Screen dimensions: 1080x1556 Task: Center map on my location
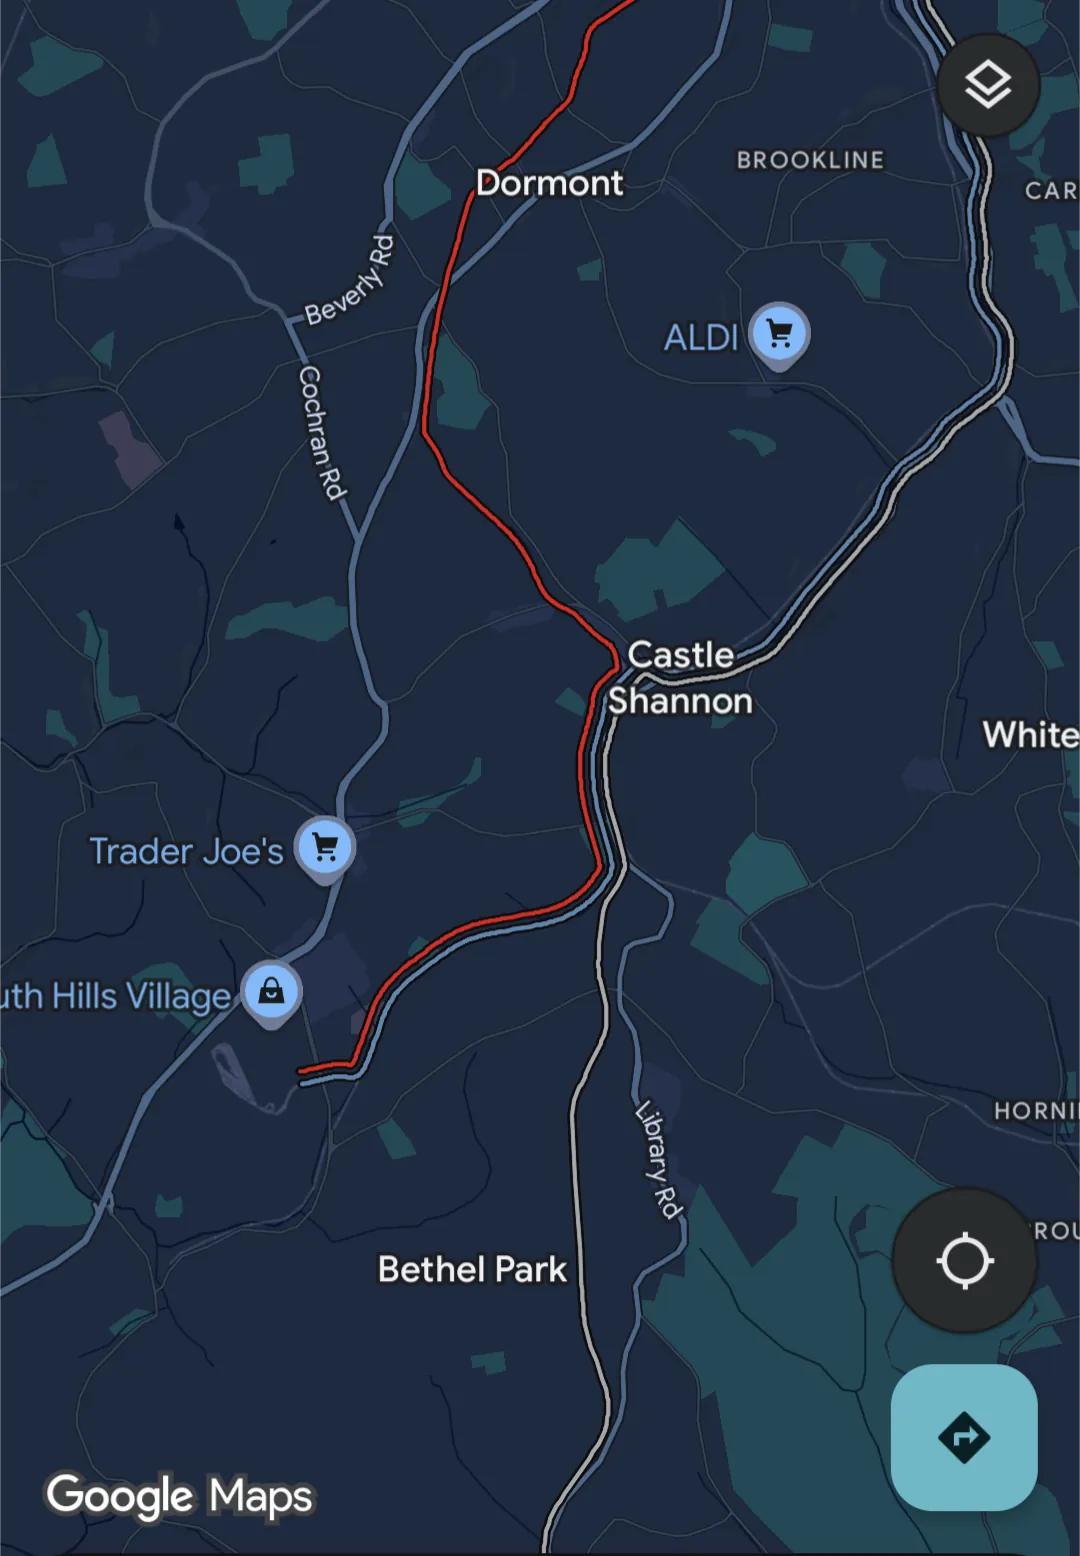click(x=964, y=1260)
